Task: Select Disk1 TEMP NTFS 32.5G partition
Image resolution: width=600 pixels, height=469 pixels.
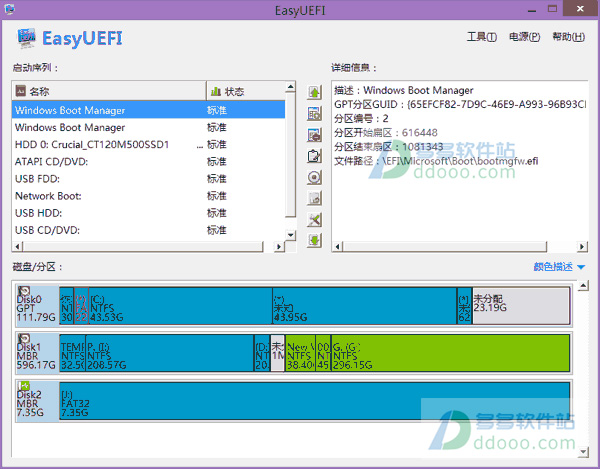Action: (x=72, y=353)
